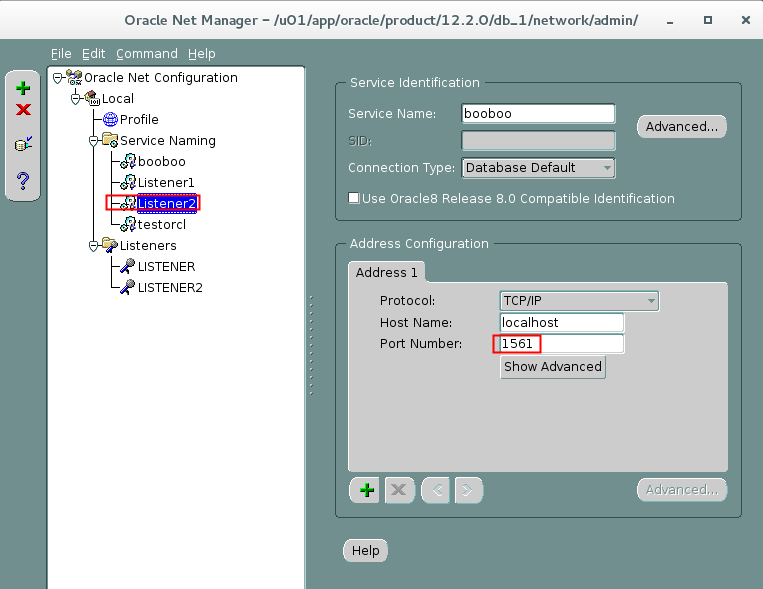763x589 pixels.
Task: Select the LISTENER2 listener icon in tree
Action: tap(127, 288)
